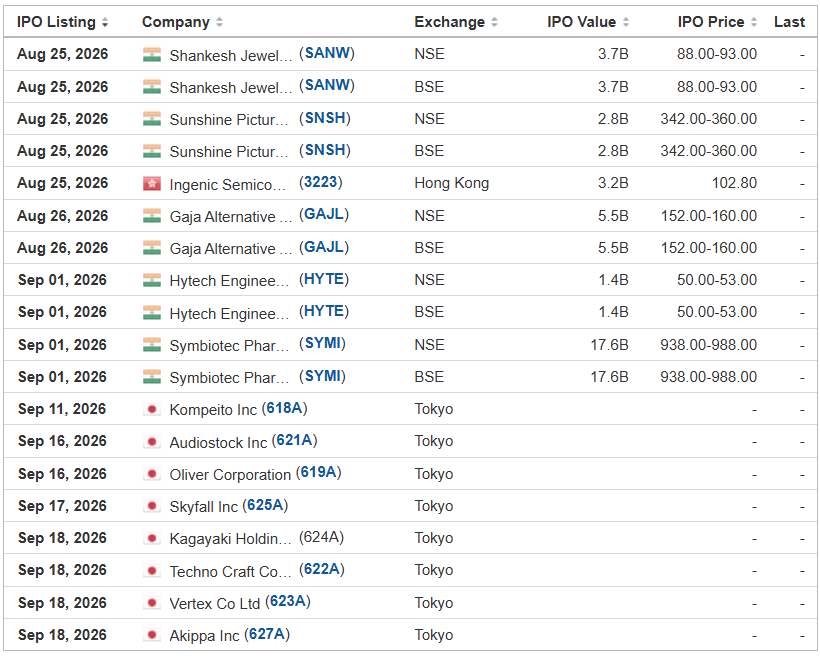Open the 618A ticker link for Kompeito

[284, 408]
